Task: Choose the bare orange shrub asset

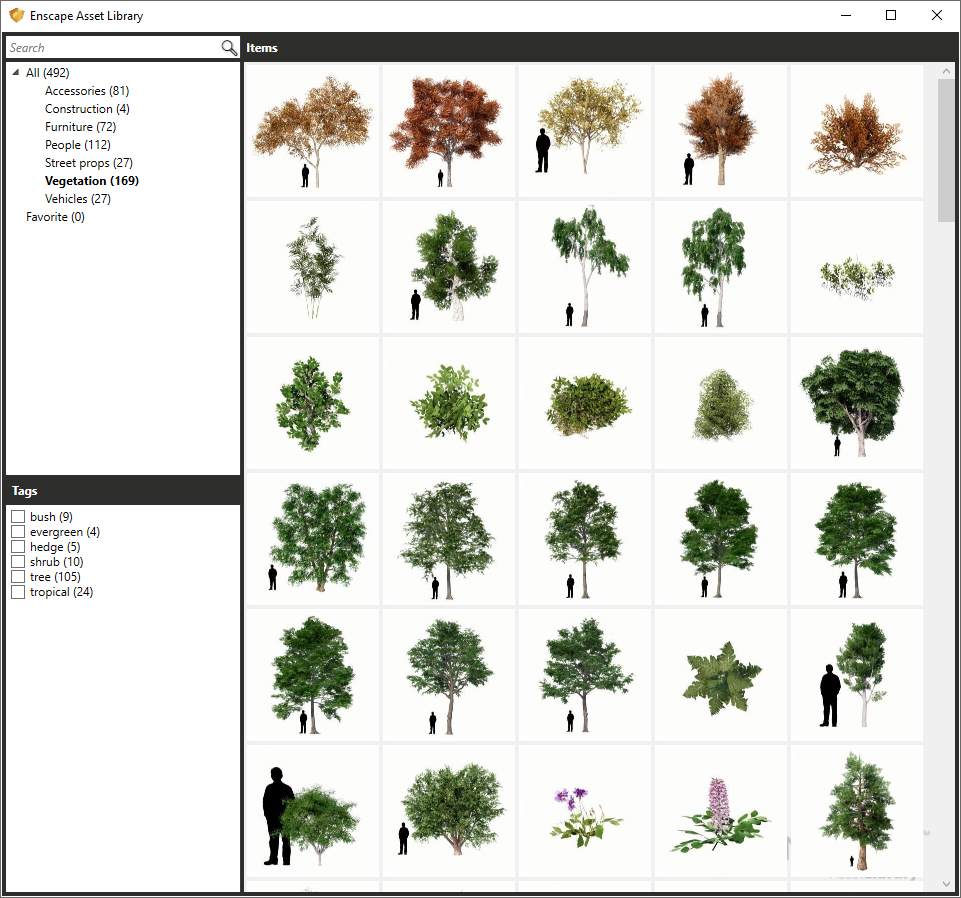Action: (856, 131)
